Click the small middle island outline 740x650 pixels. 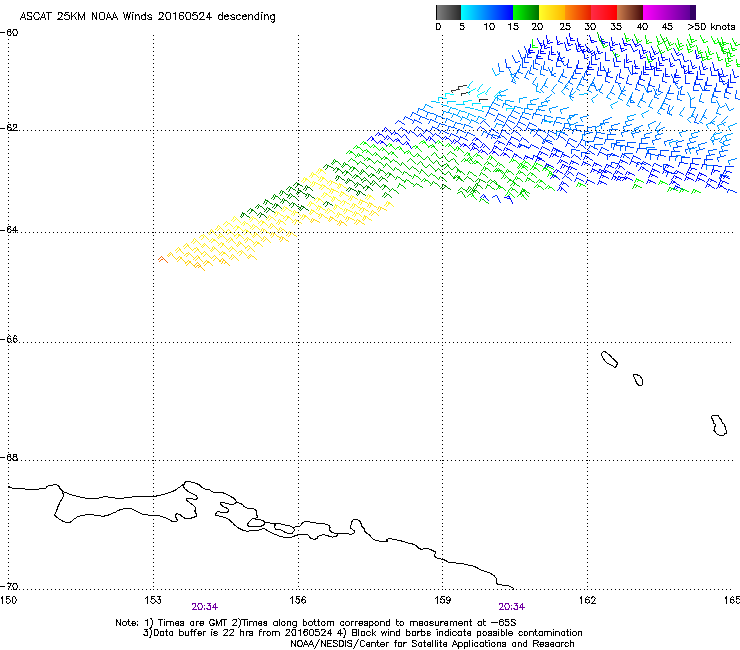pos(638,380)
